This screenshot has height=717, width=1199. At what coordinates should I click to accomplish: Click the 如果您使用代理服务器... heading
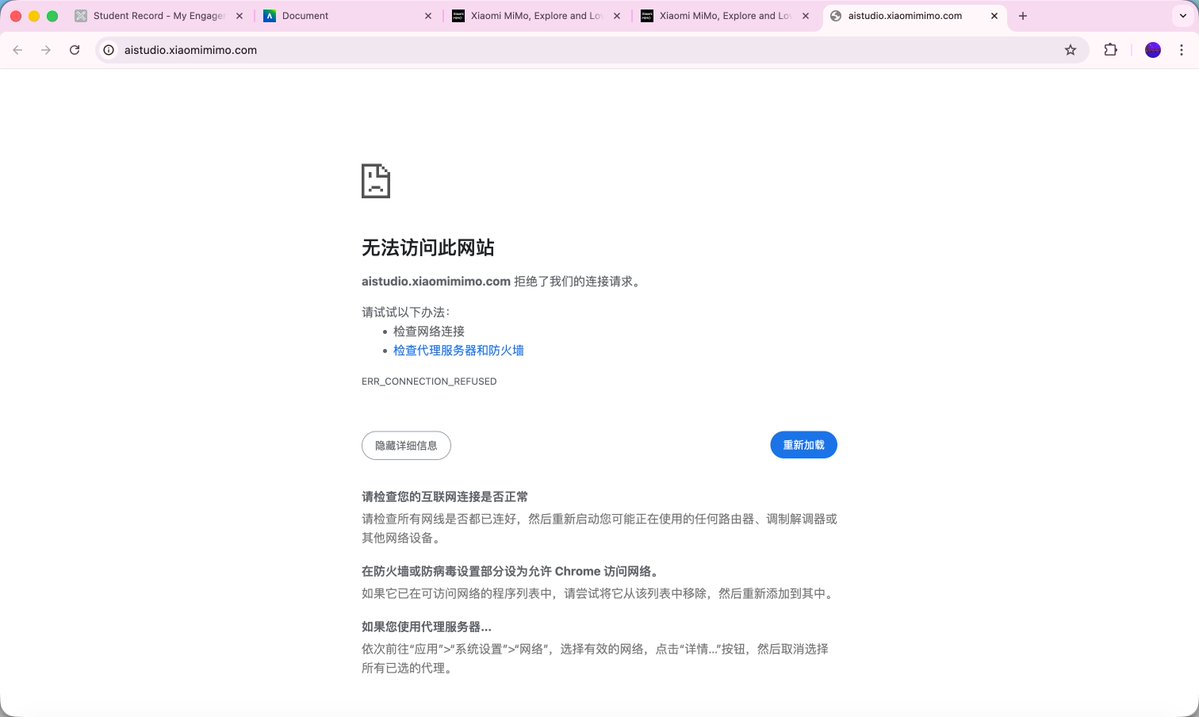pos(427,626)
